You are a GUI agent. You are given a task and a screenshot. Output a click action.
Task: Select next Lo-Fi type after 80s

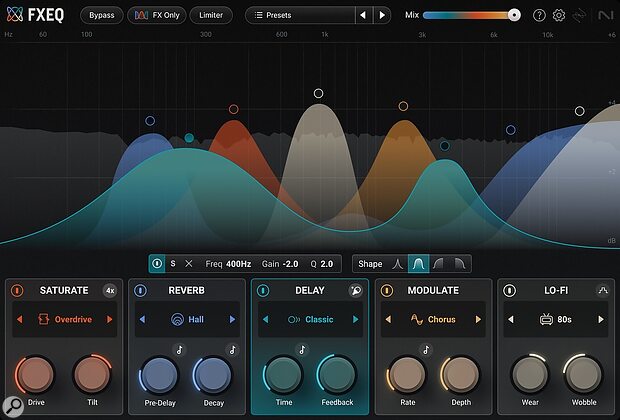coord(601,319)
